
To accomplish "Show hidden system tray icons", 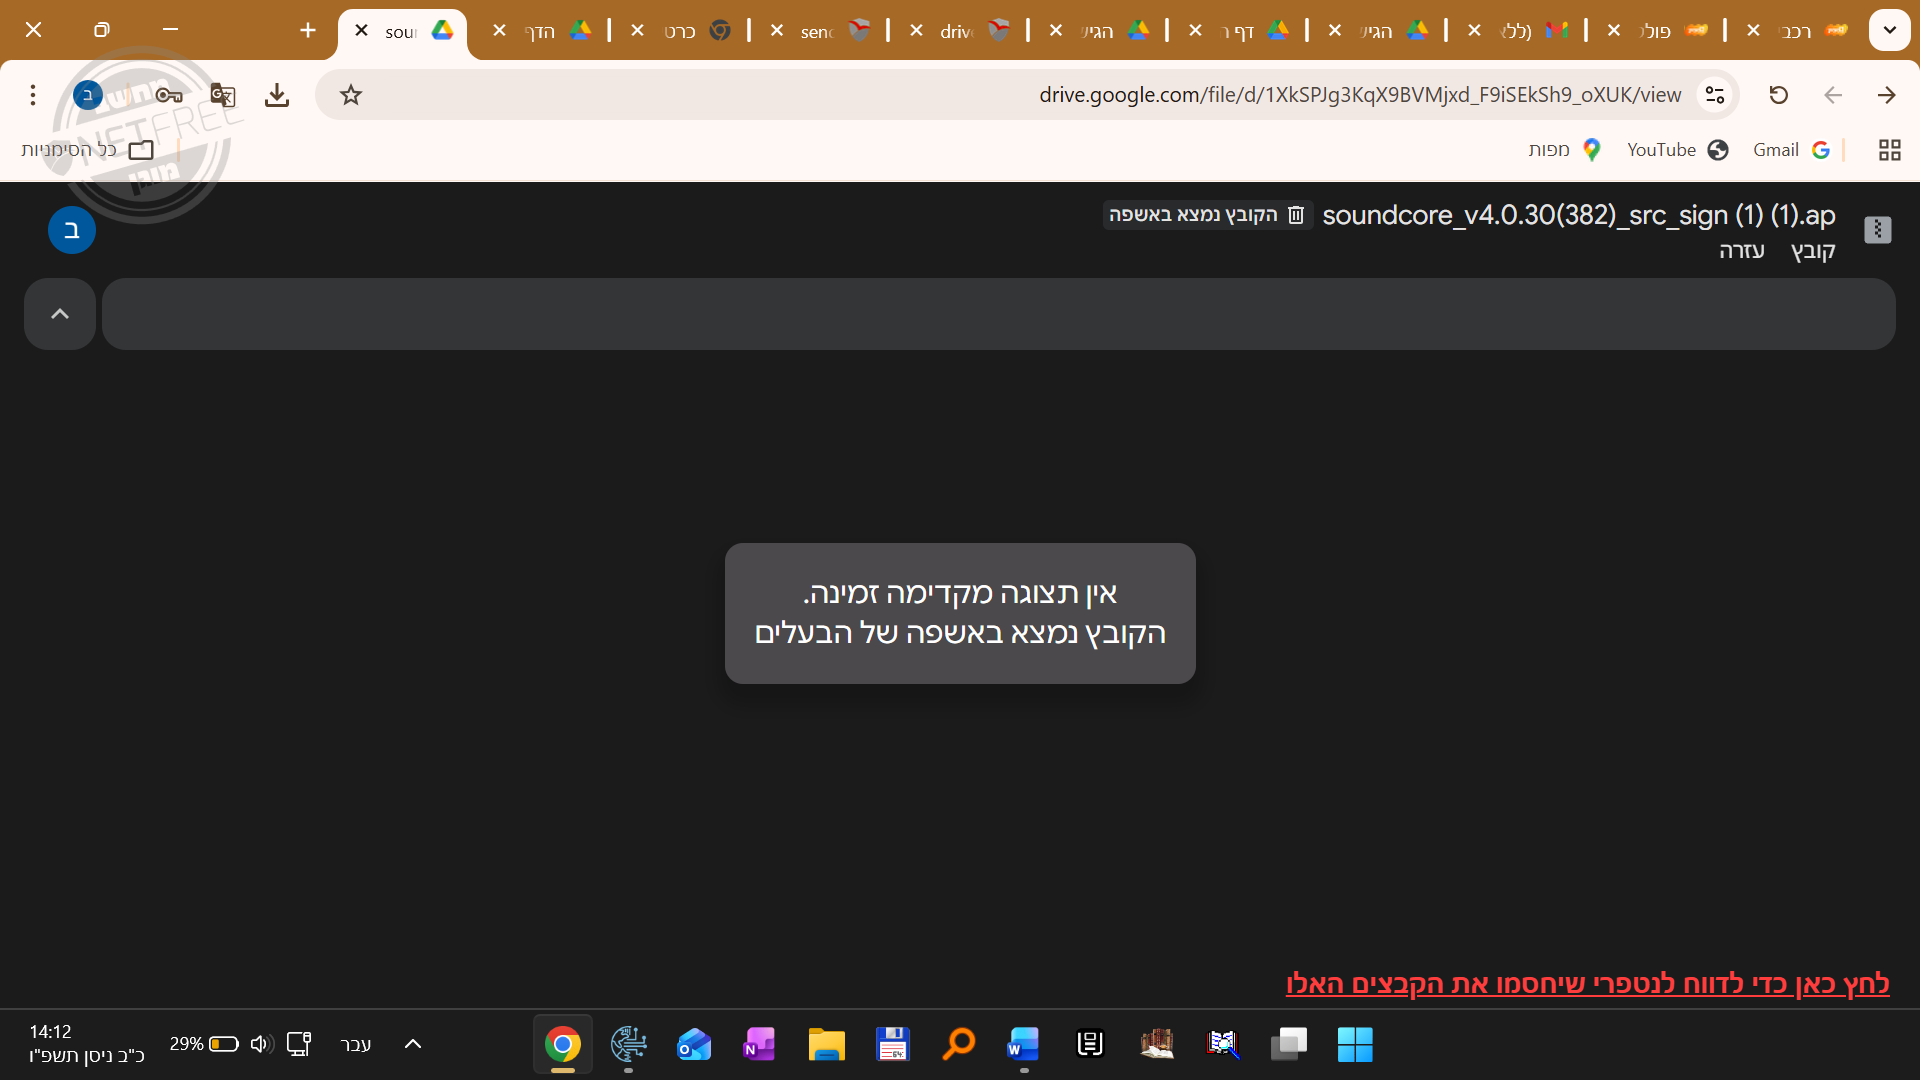I will pos(412,1044).
